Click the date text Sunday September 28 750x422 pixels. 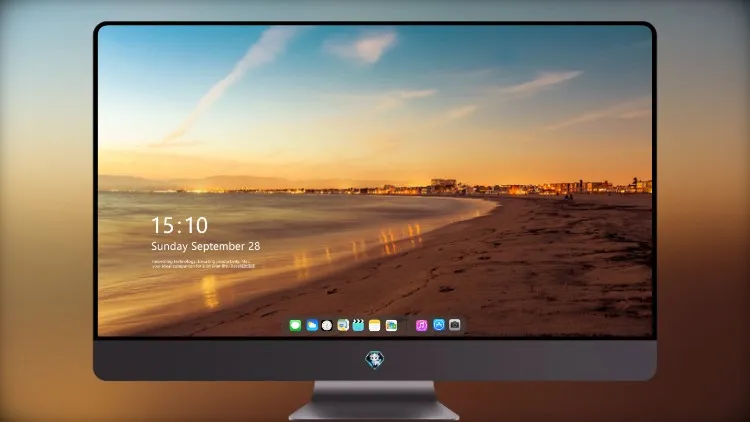click(206, 246)
